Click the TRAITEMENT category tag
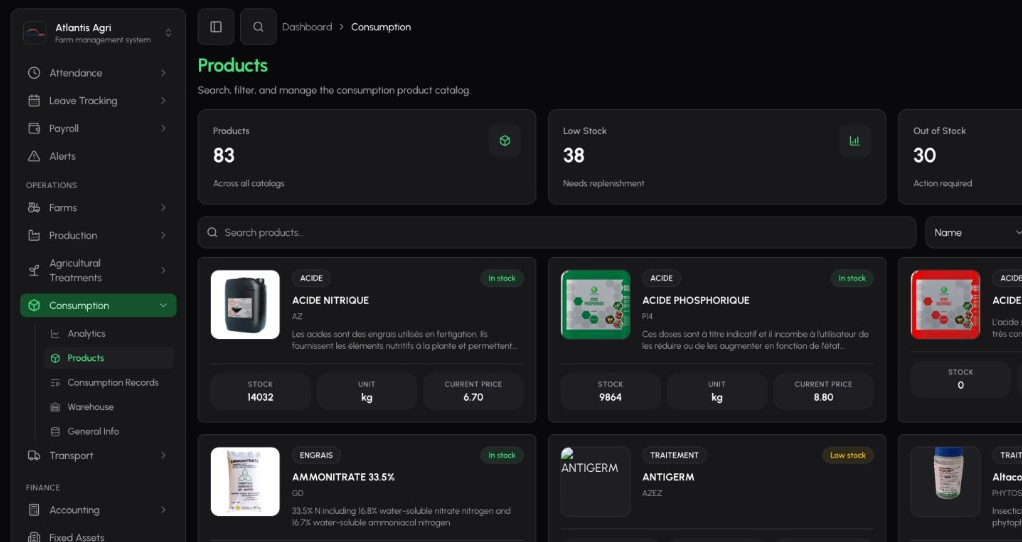The image size is (1022, 542). [674, 455]
